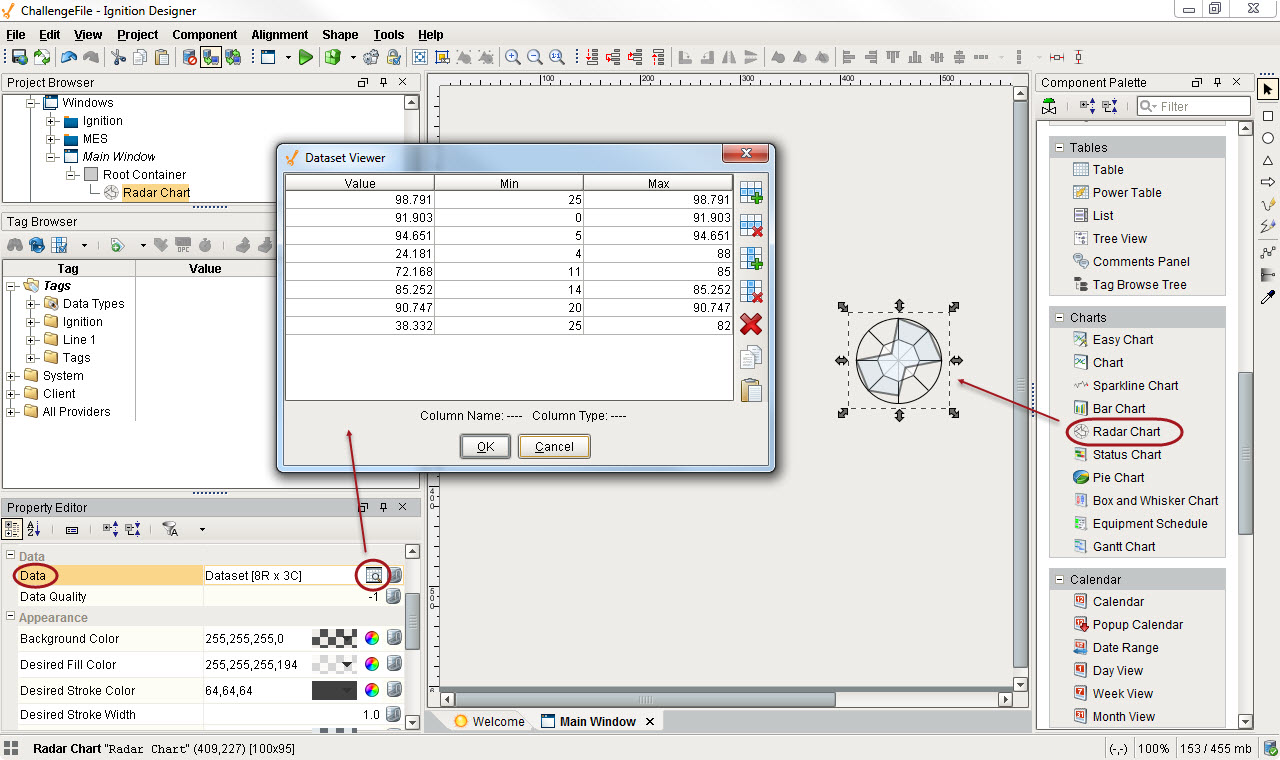Image resolution: width=1280 pixels, height=760 pixels.
Task: Click the color wheel for Background Color
Action: click(371, 638)
